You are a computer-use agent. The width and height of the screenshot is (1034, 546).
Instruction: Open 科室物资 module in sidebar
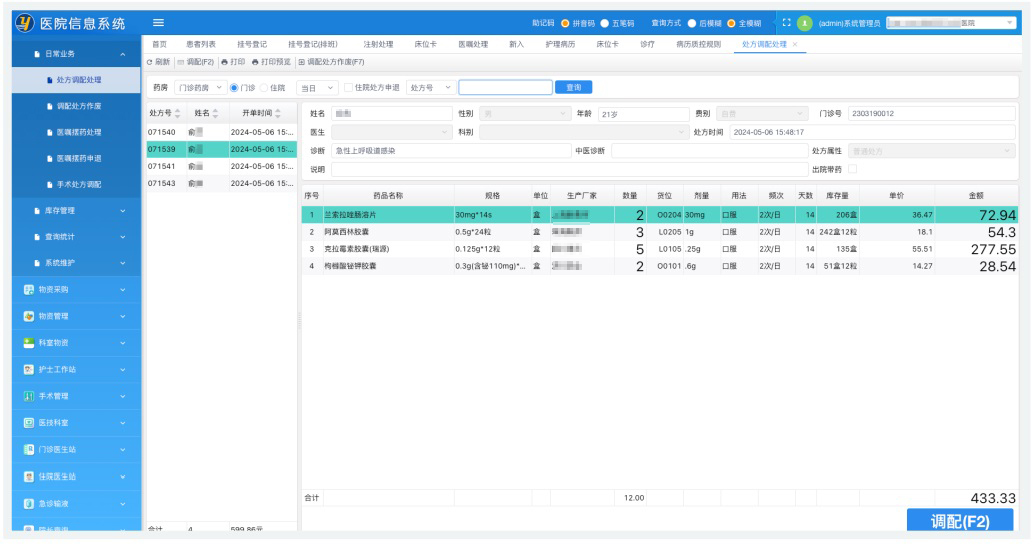click(x=76, y=343)
